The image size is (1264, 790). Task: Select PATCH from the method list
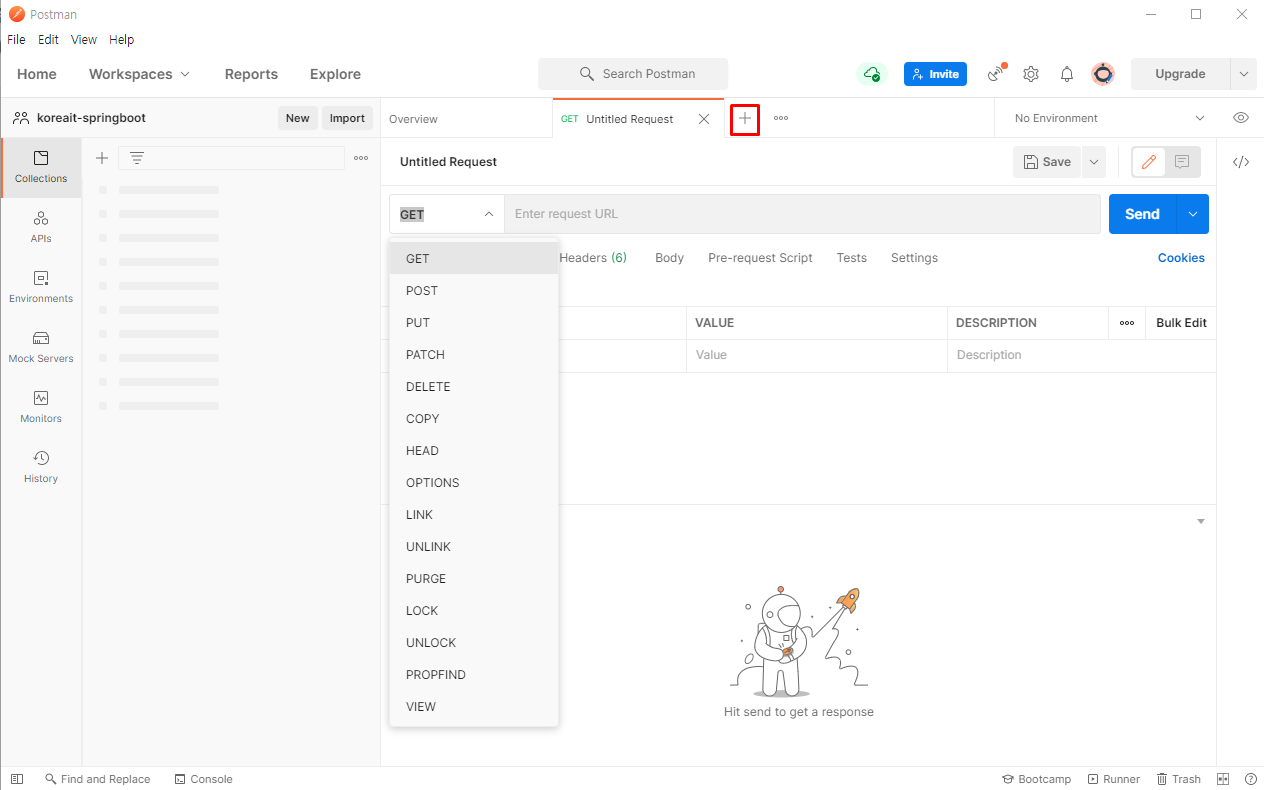click(474, 355)
